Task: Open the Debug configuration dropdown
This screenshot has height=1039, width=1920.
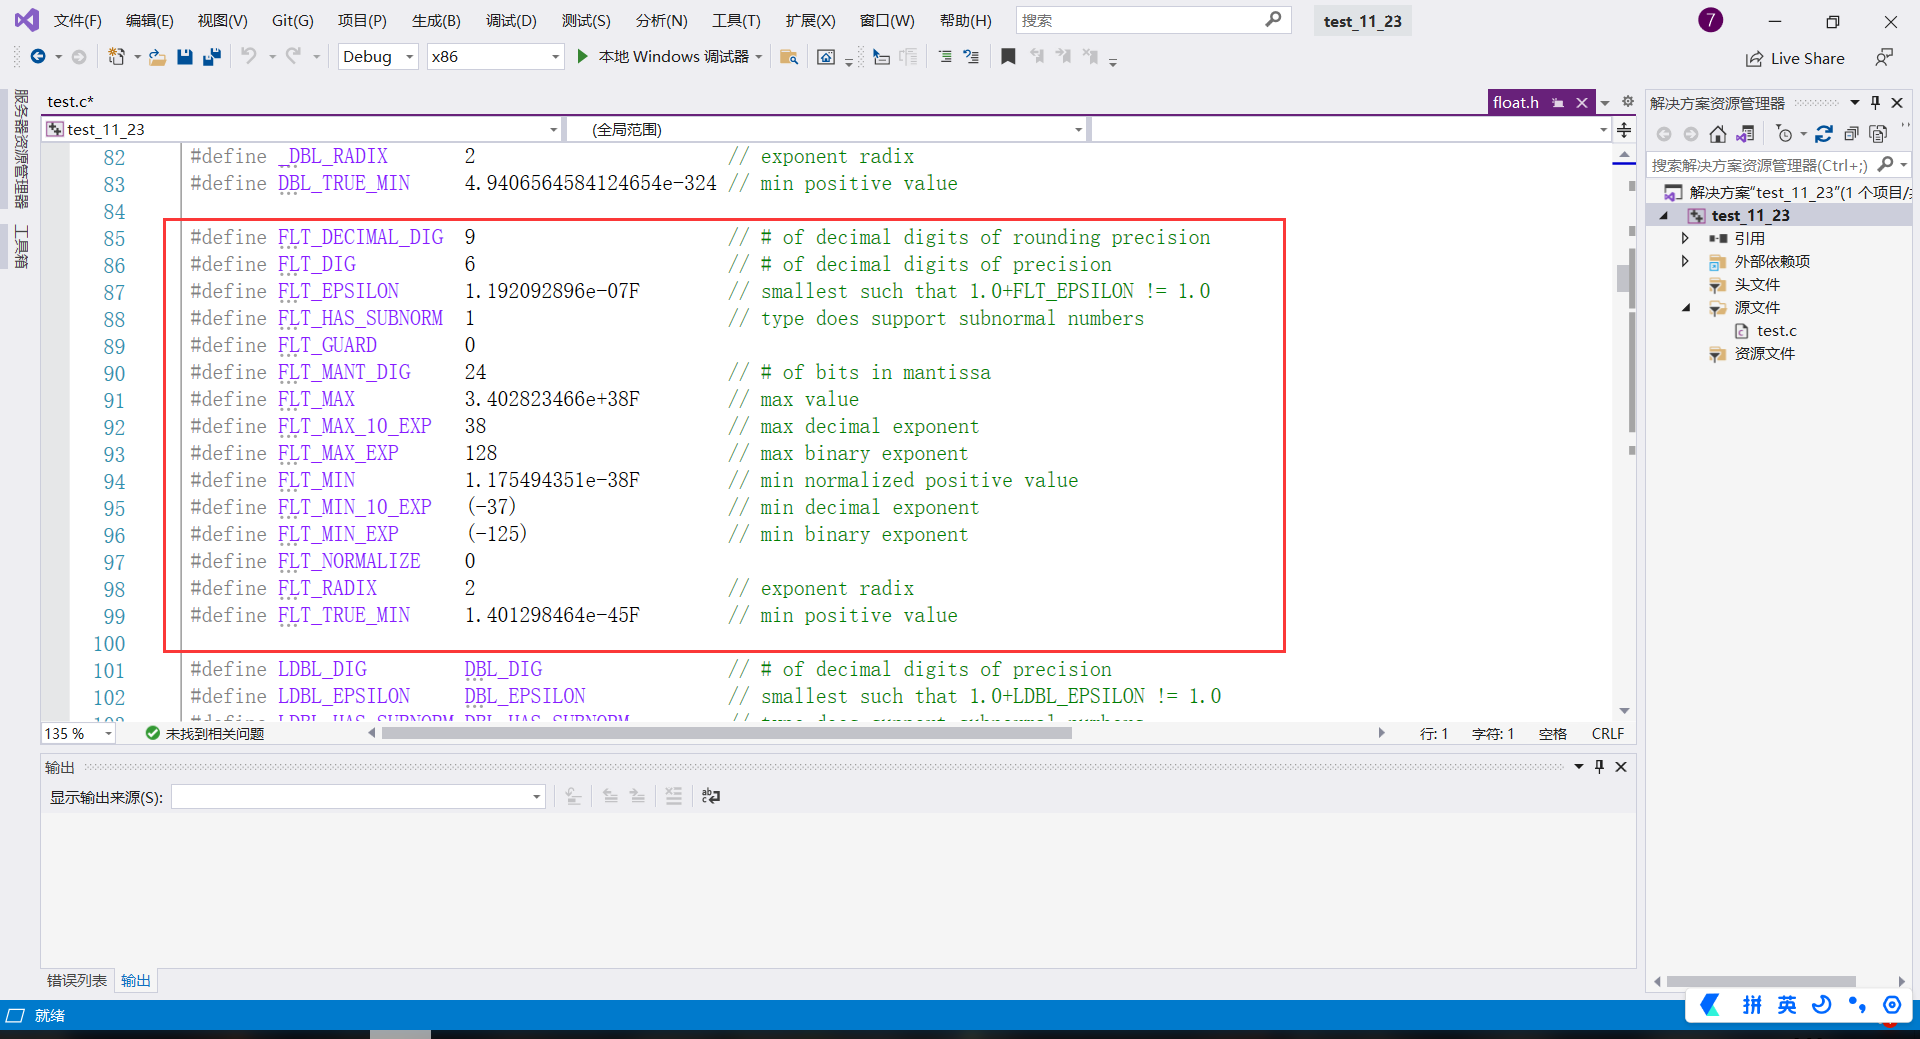Action: pyautogui.click(x=378, y=57)
